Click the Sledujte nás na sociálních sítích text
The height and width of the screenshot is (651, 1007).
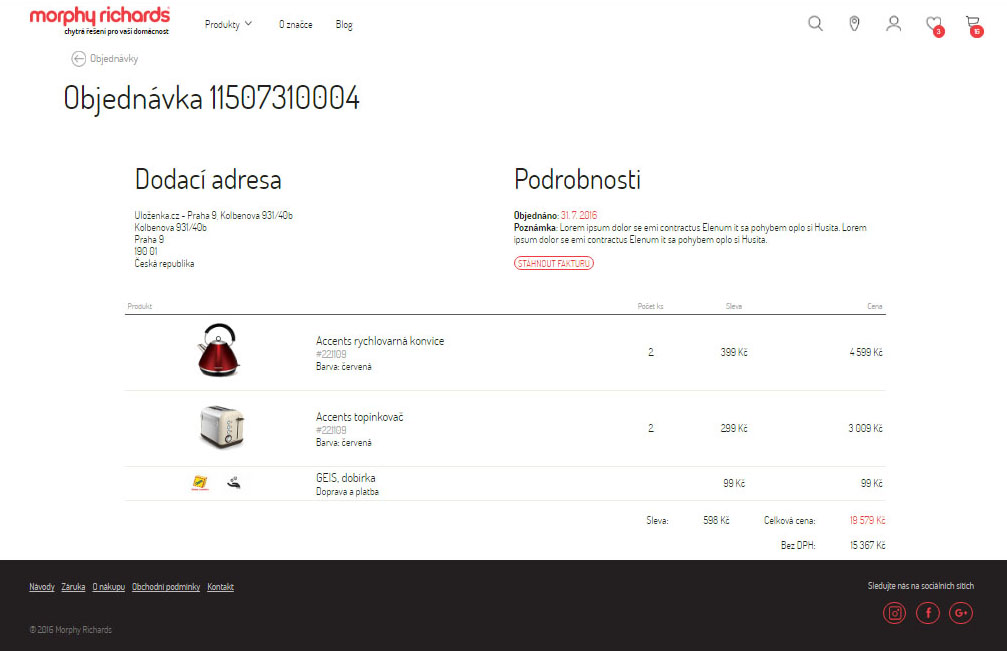point(920,586)
